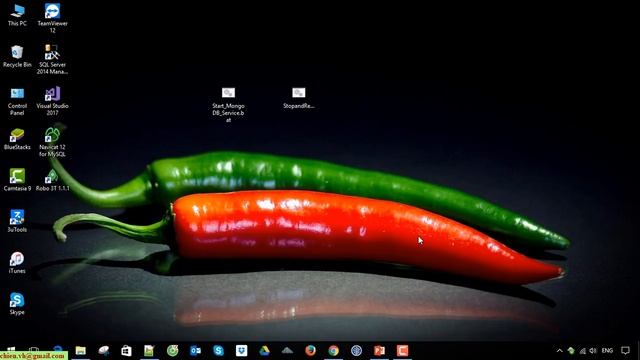Open the Action Center notifications
640x360 pixels.
[x=625, y=350]
